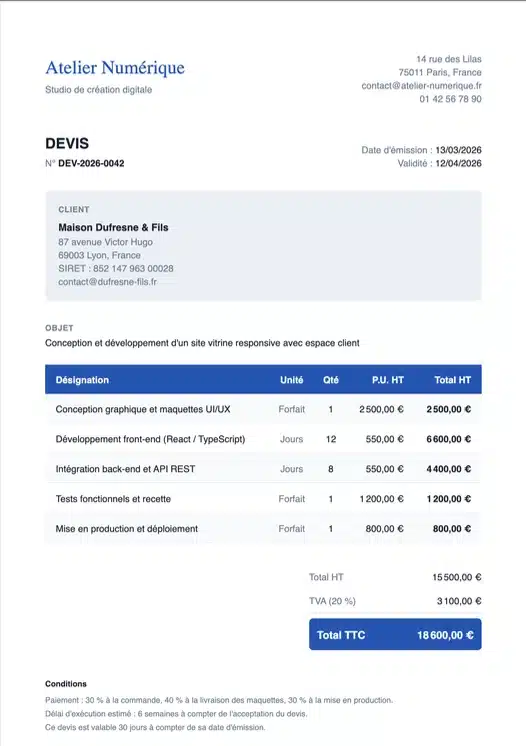Screen dimensions: 526x746
Task: Click the TVA (20 %) label
Action: (332, 601)
